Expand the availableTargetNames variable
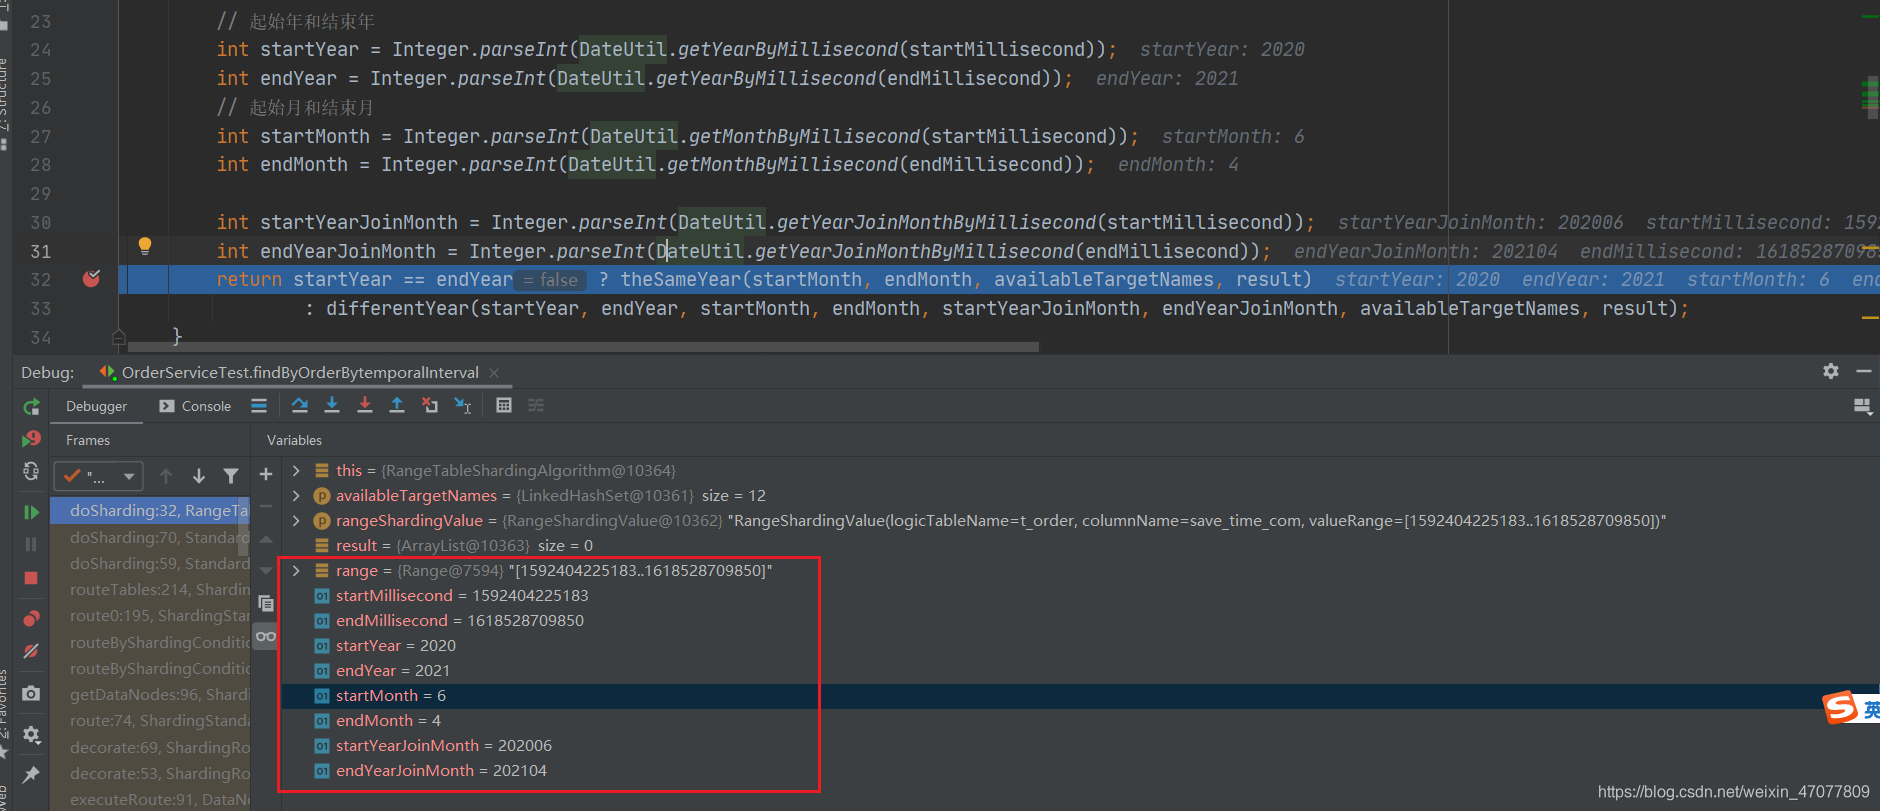This screenshot has width=1880, height=811. point(296,495)
